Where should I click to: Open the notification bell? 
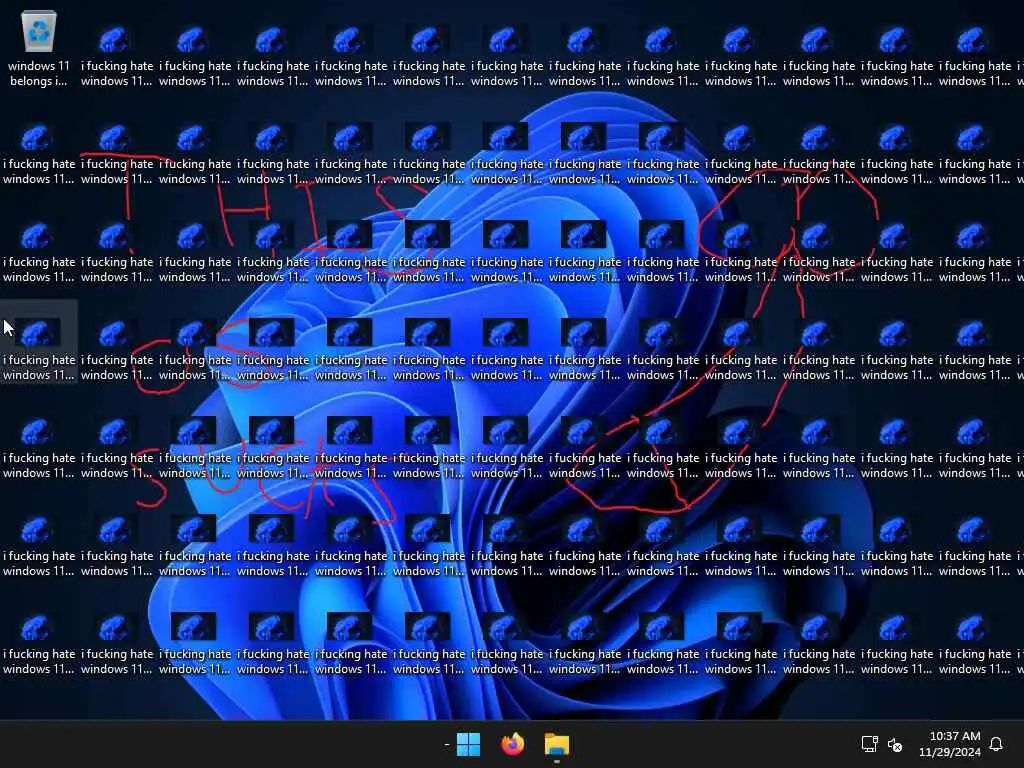996,744
